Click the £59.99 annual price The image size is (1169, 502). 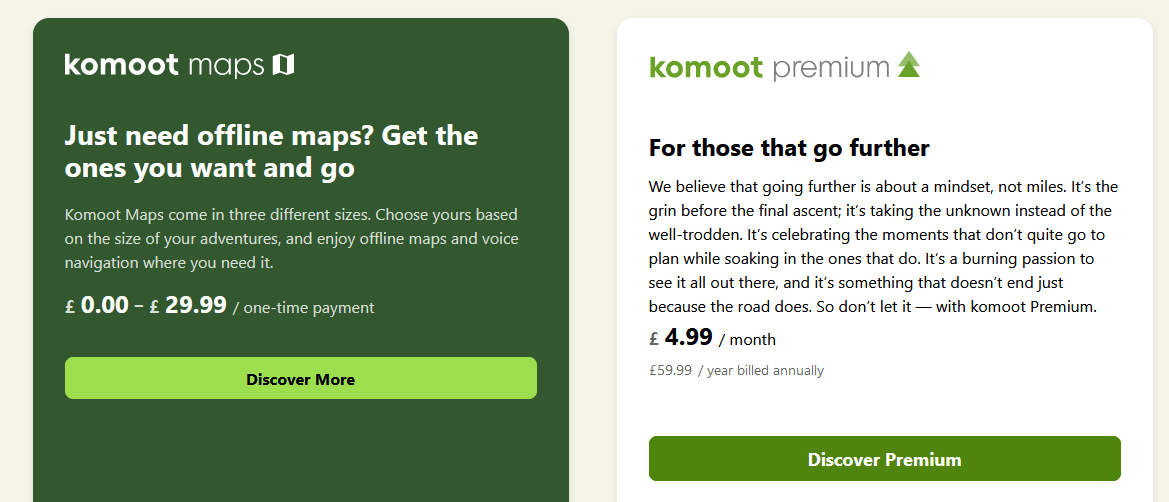point(670,371)
